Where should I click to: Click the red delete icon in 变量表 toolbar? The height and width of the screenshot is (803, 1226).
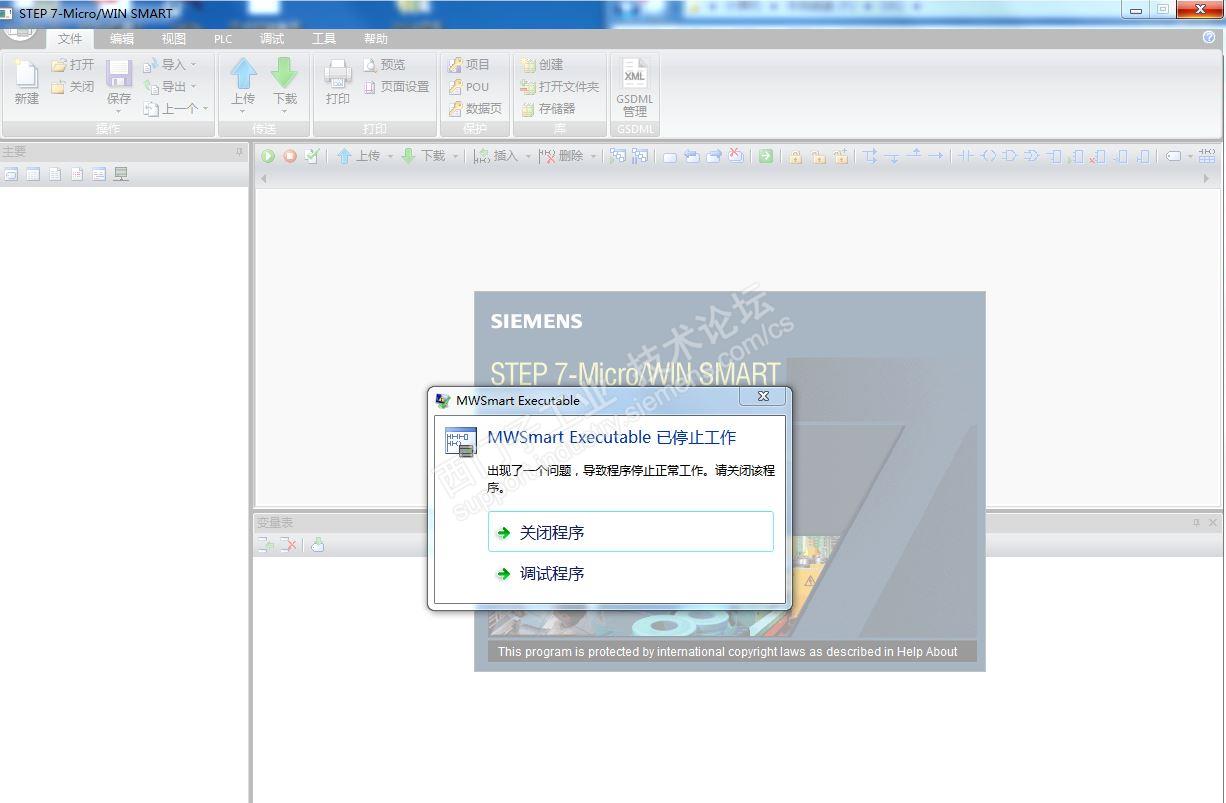click(289, 545)
